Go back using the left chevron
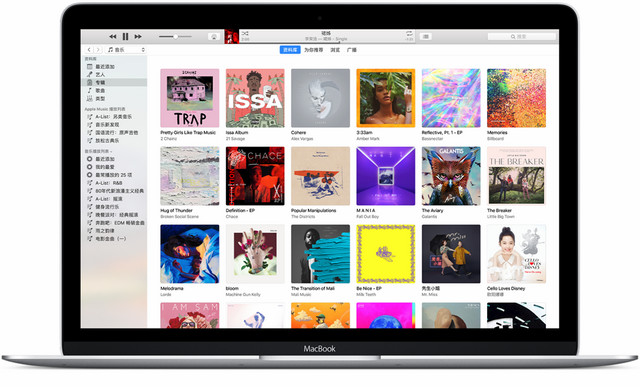 (x=89, y=49)
